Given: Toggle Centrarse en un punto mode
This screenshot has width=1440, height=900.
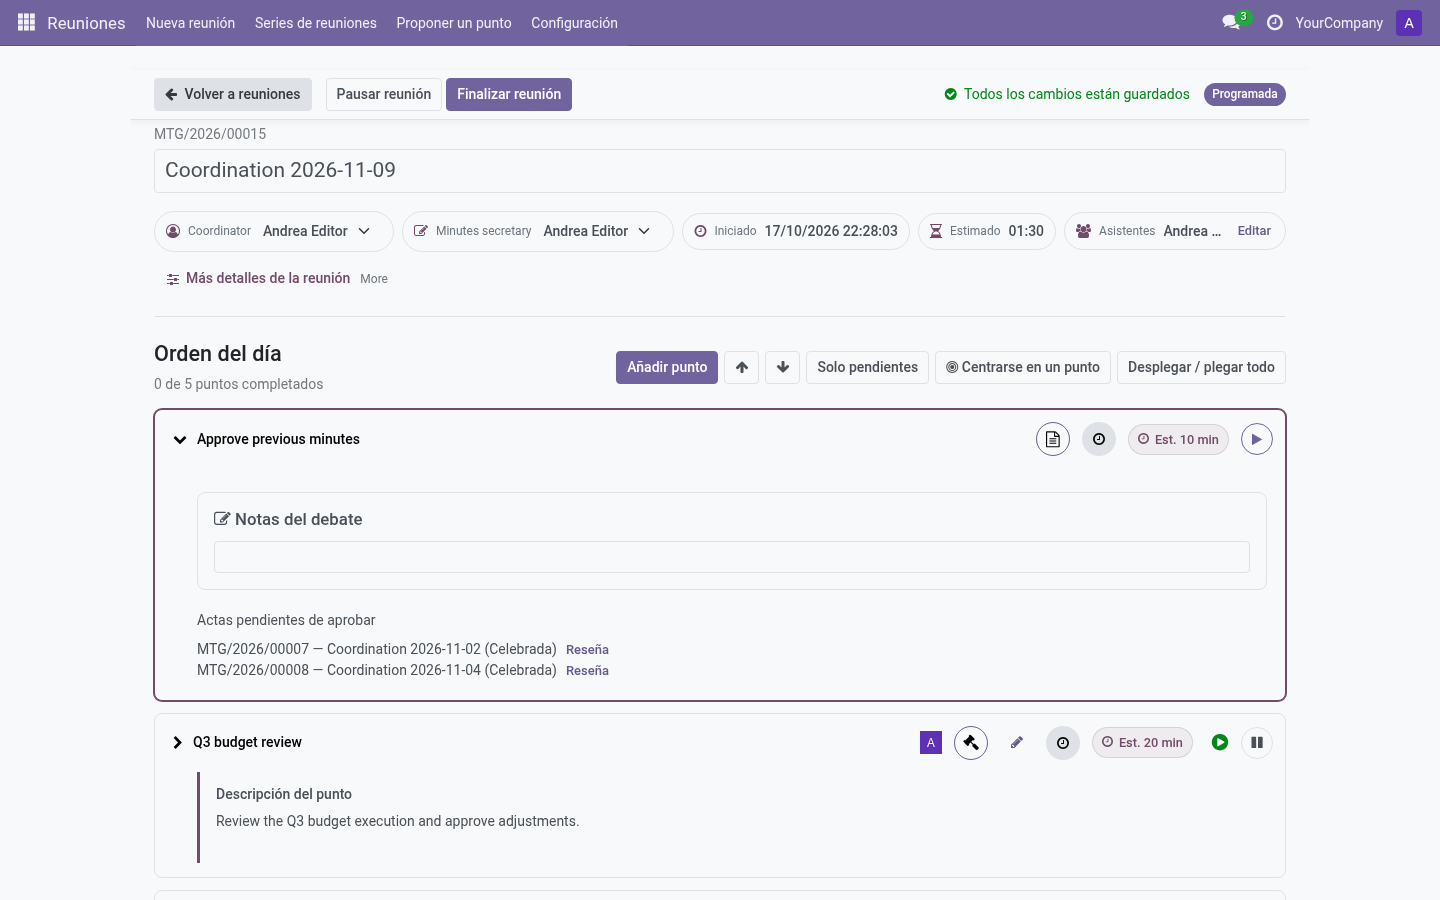Looking at the screenshot, I should coord(1023,367).
